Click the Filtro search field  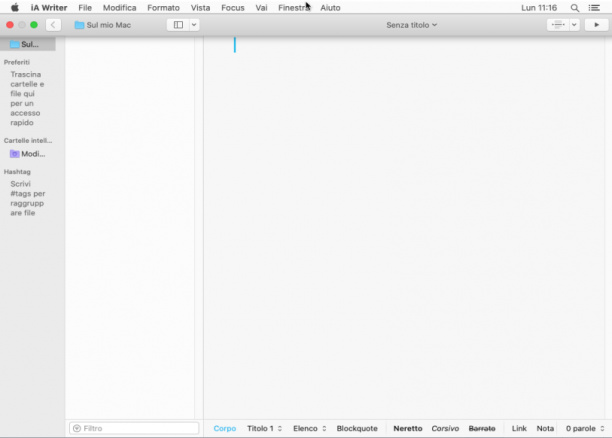134,428
